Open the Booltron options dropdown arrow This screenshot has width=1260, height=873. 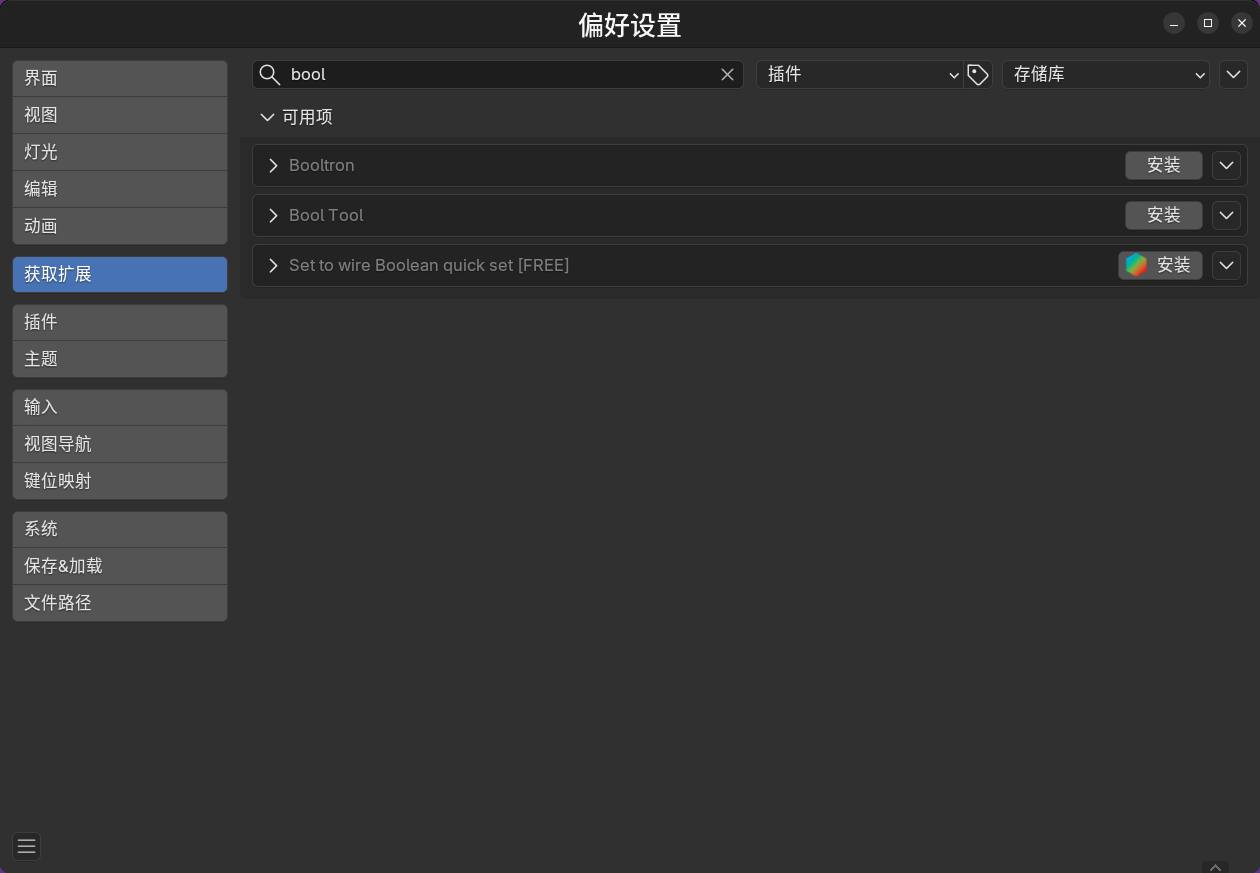(1226, 165)
